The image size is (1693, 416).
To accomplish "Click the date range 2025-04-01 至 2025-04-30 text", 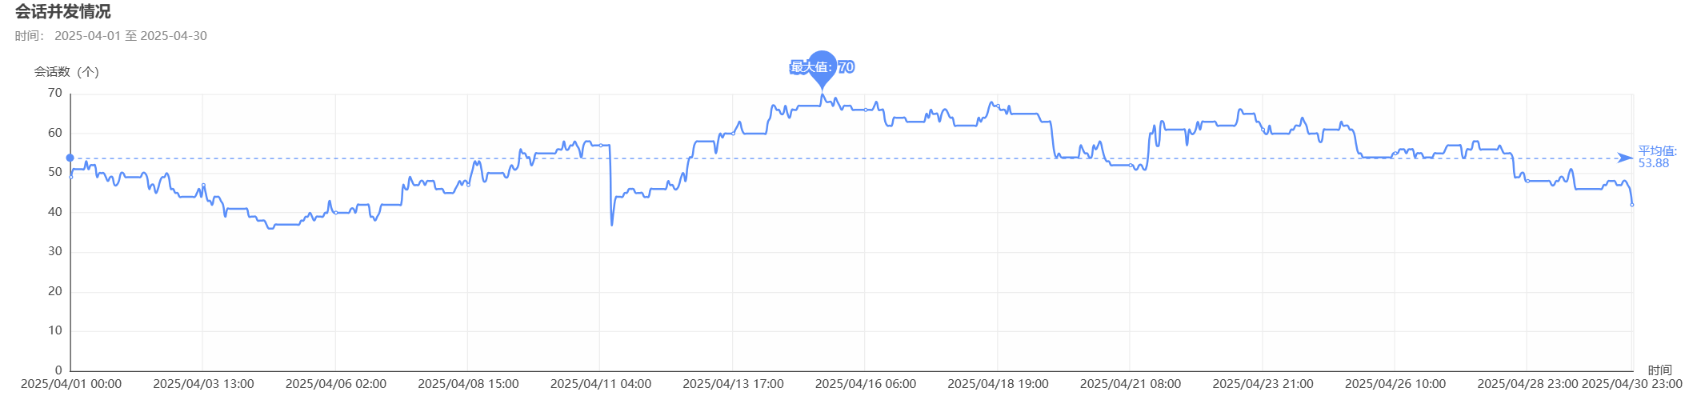I will click(131, 36).
